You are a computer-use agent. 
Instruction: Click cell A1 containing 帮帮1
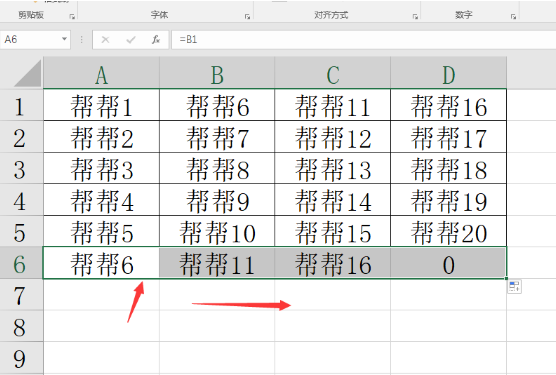pos(101,105)
